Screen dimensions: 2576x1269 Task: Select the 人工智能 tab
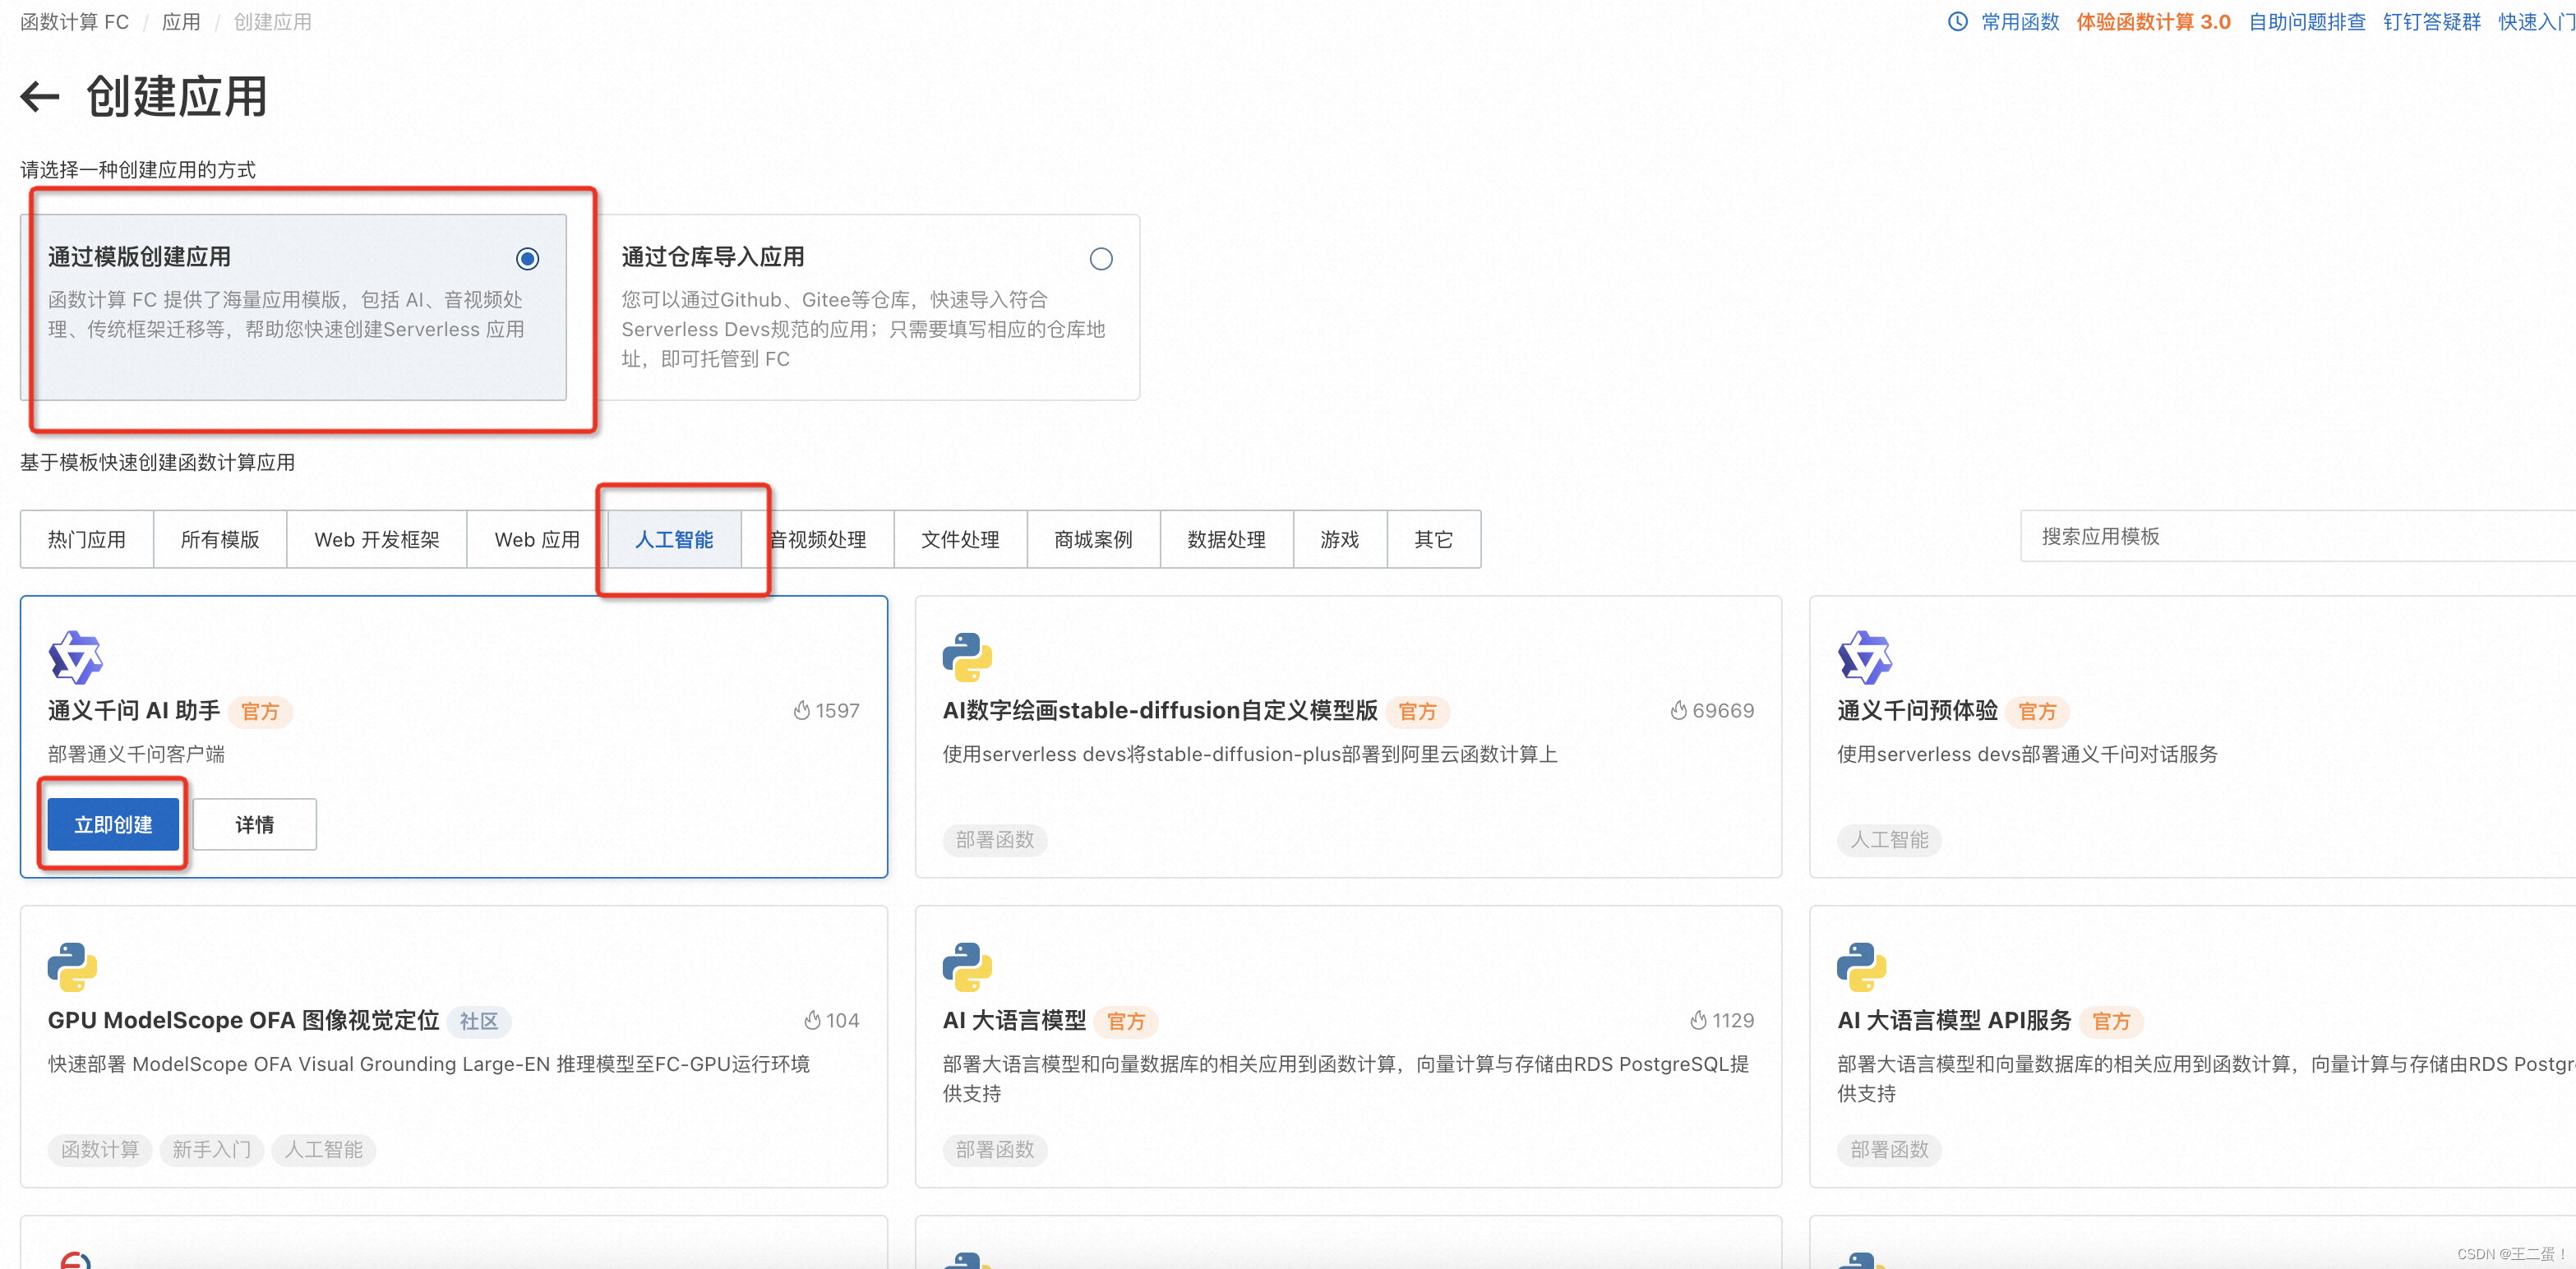[x=674, y=539]
